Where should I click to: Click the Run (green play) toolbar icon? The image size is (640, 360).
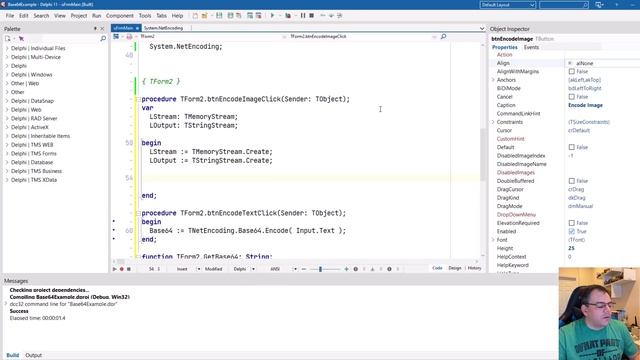272,16
